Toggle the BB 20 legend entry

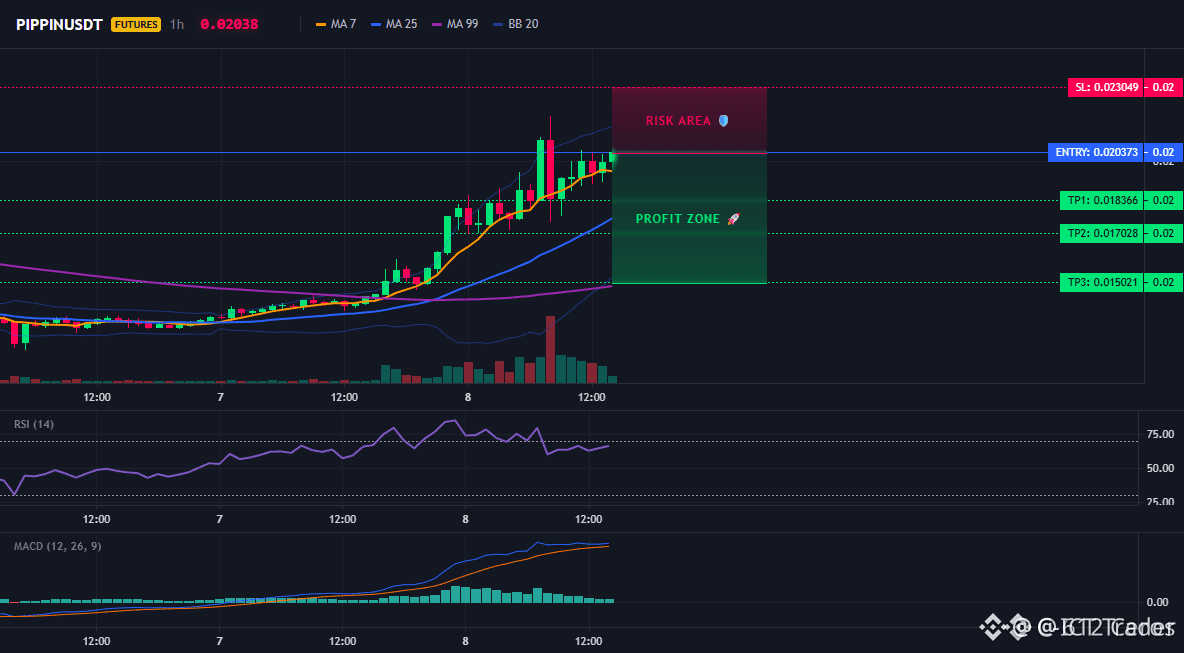coord(516,24)
